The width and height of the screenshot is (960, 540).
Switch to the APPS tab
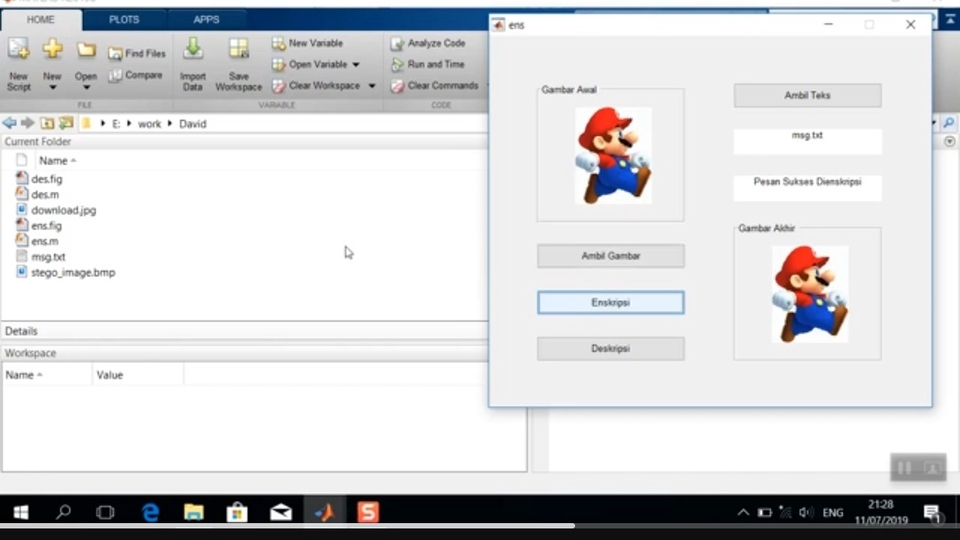coord(206,19)
